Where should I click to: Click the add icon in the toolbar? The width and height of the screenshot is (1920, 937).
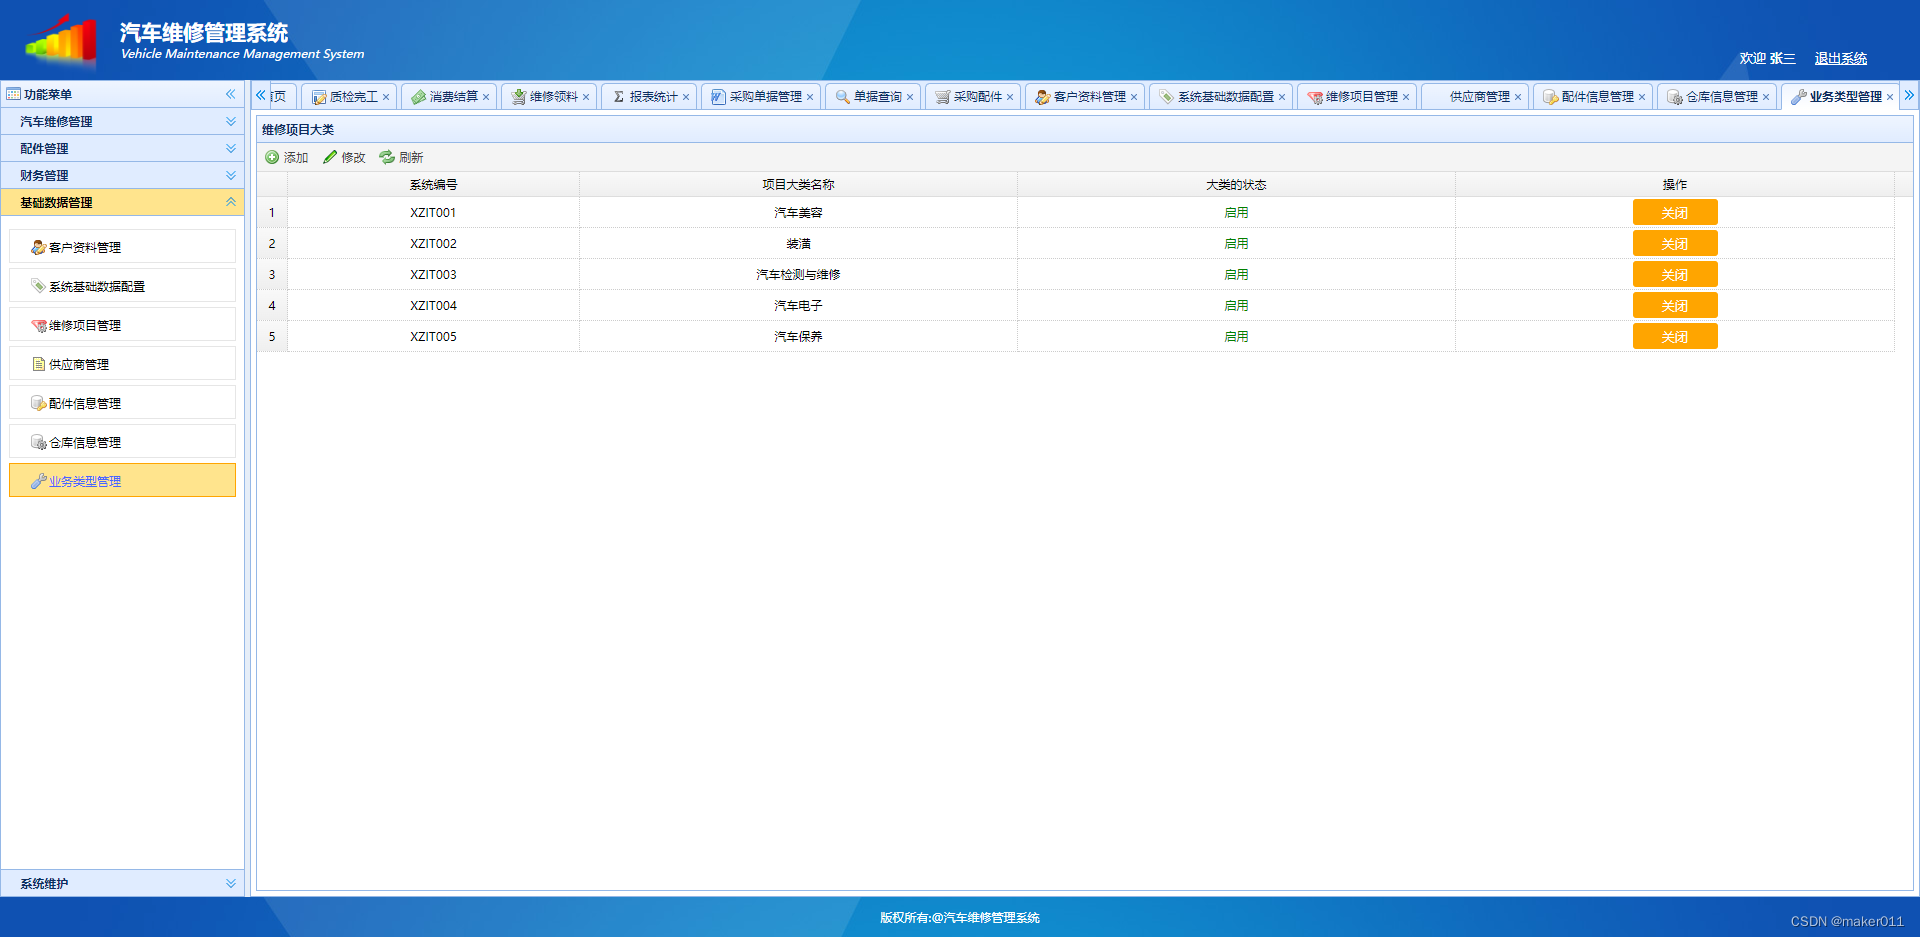point(272,157)
